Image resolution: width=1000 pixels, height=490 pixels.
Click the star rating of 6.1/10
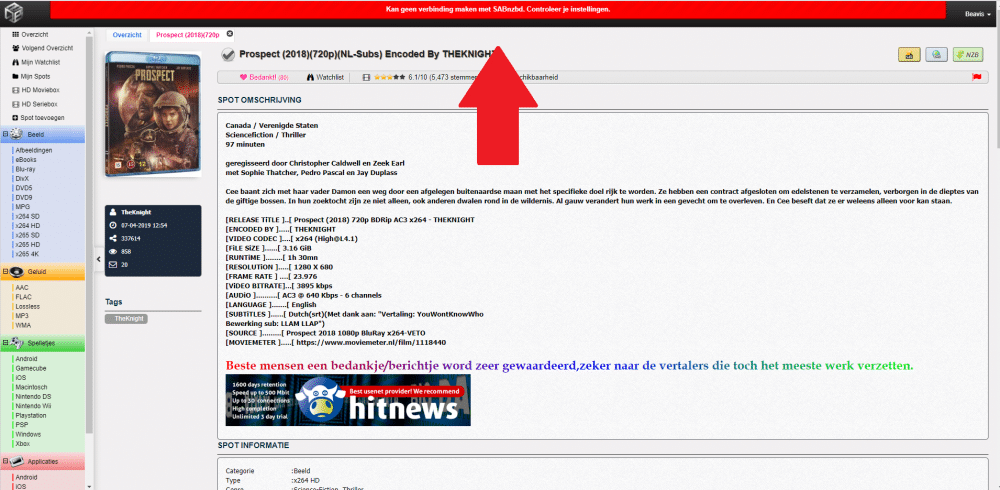tap(390, 77)
